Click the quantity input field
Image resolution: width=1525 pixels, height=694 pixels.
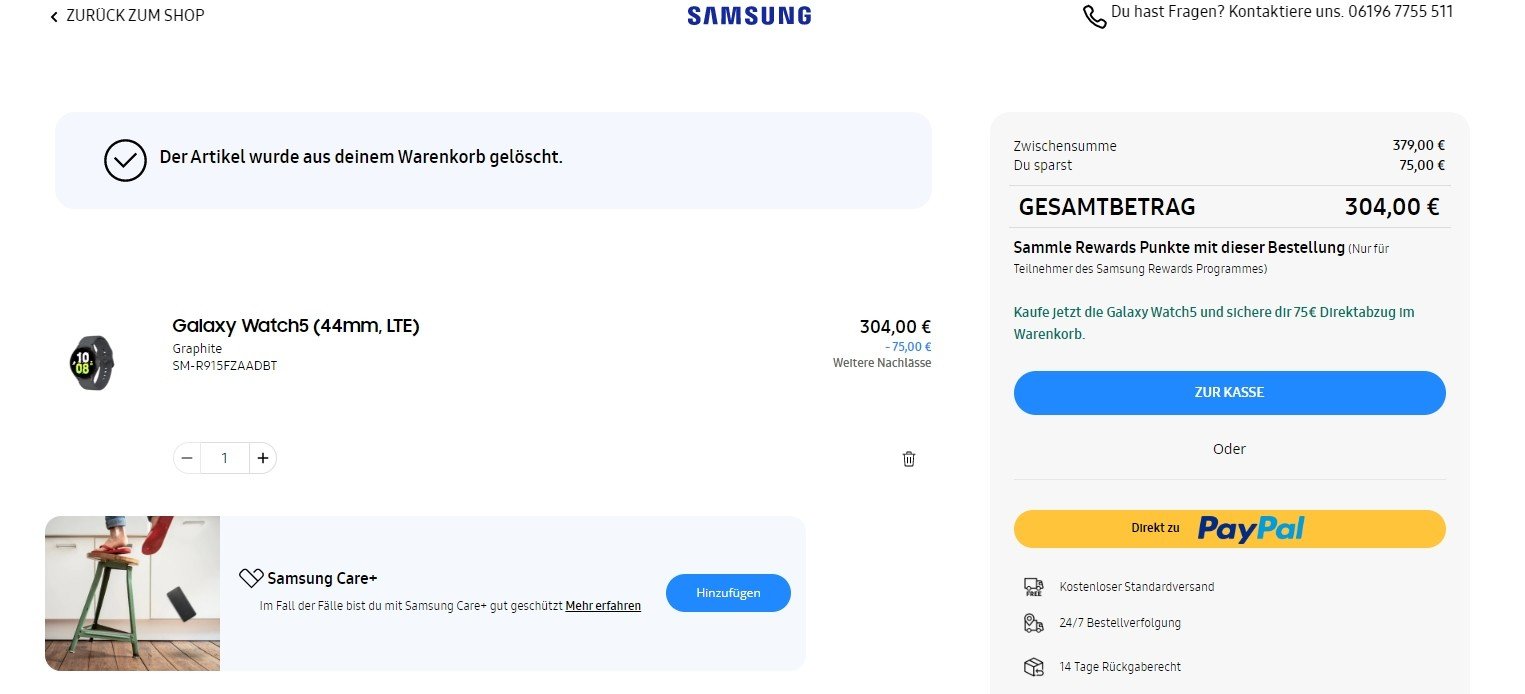click(225, 458)
